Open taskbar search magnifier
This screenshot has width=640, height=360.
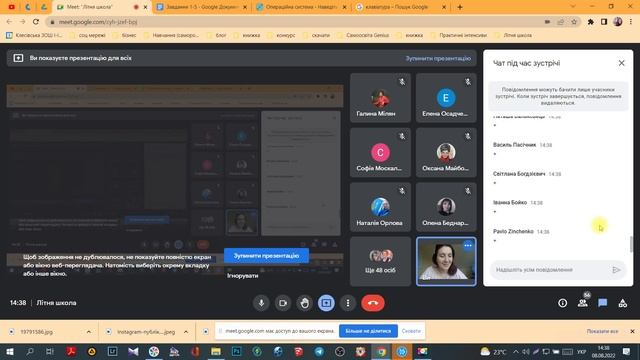tap(30, 351)
